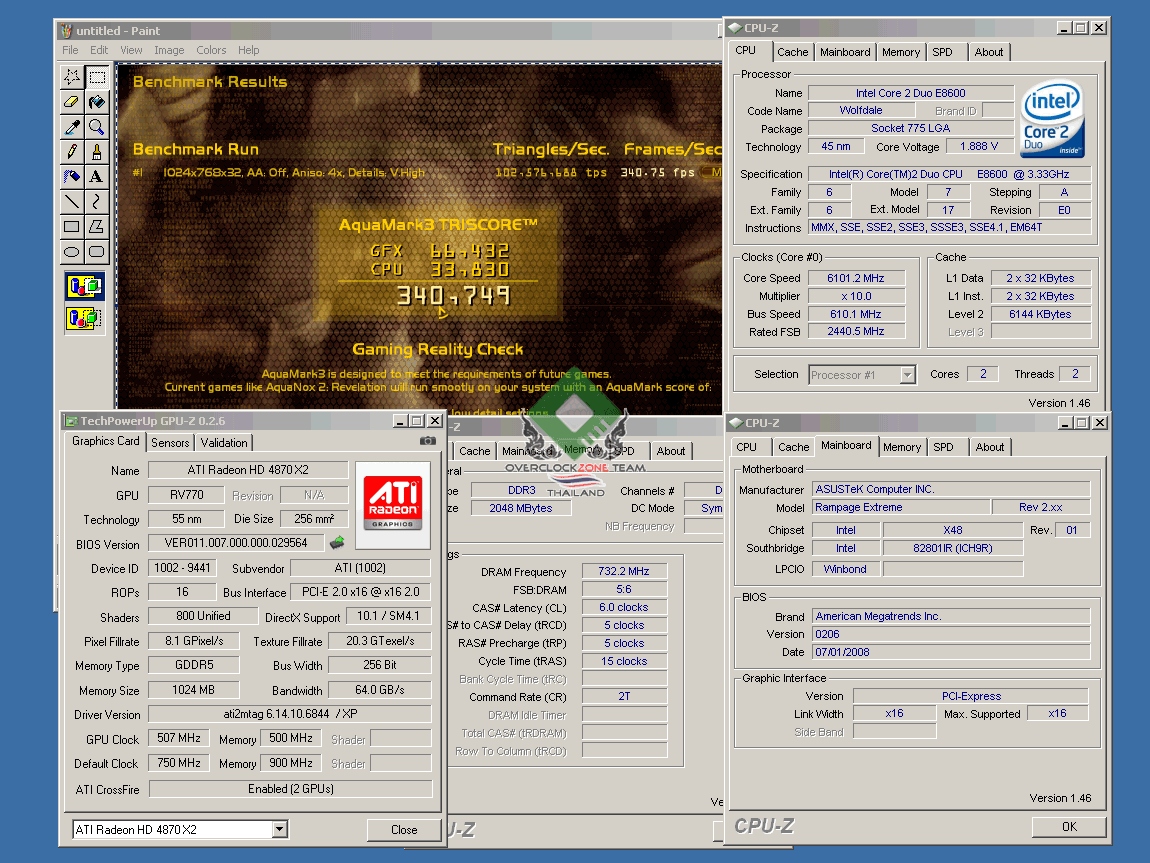Select the Free-Form Select tool in Paint
The width and height of the screenshot is (1150, 863).
click(72, 77)
